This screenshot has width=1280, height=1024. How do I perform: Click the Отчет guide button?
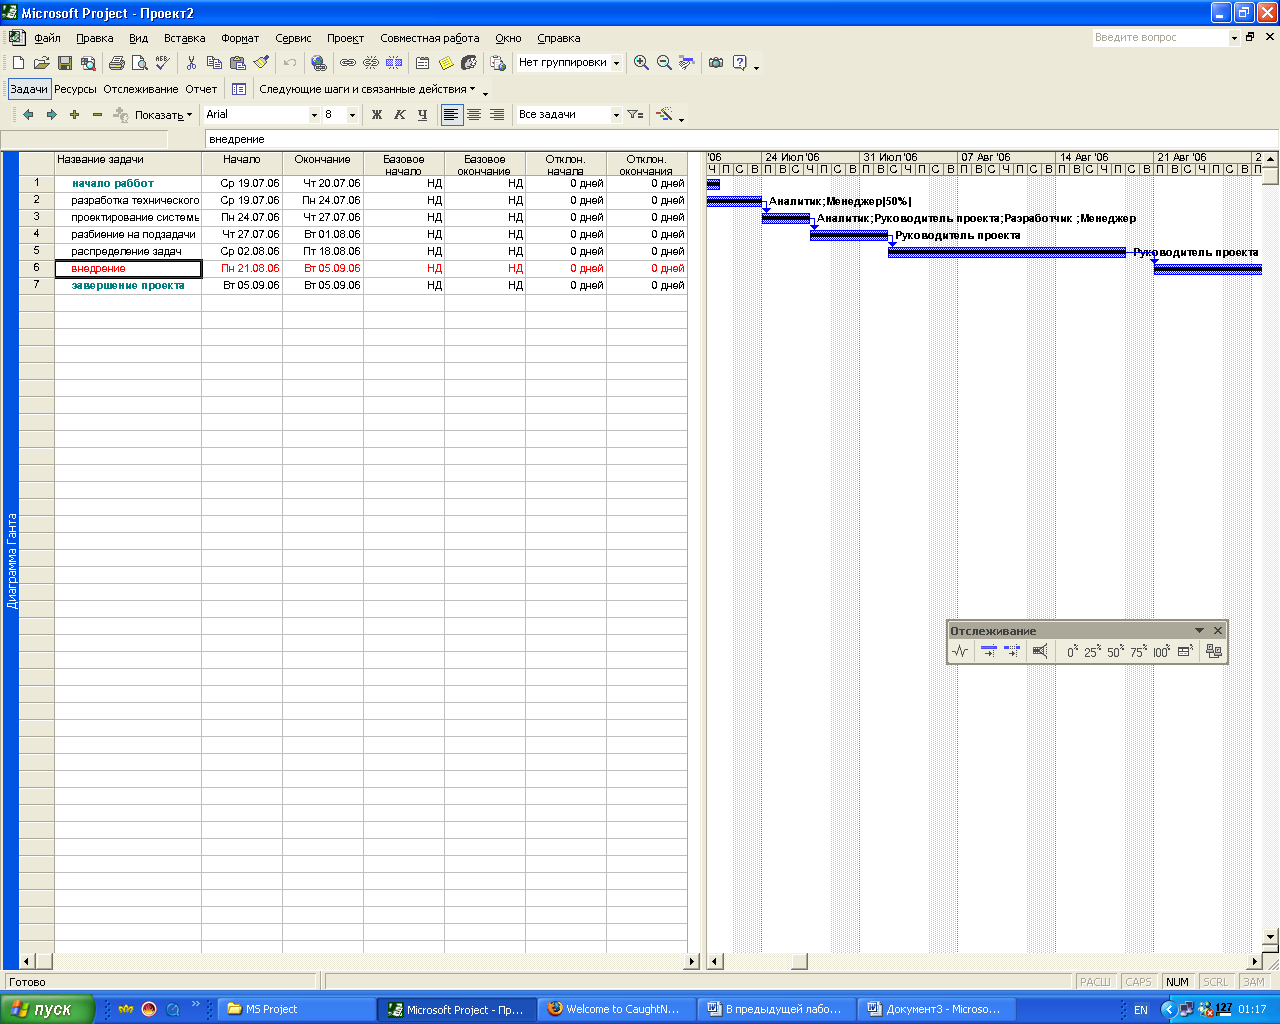(x=201, y=89)
